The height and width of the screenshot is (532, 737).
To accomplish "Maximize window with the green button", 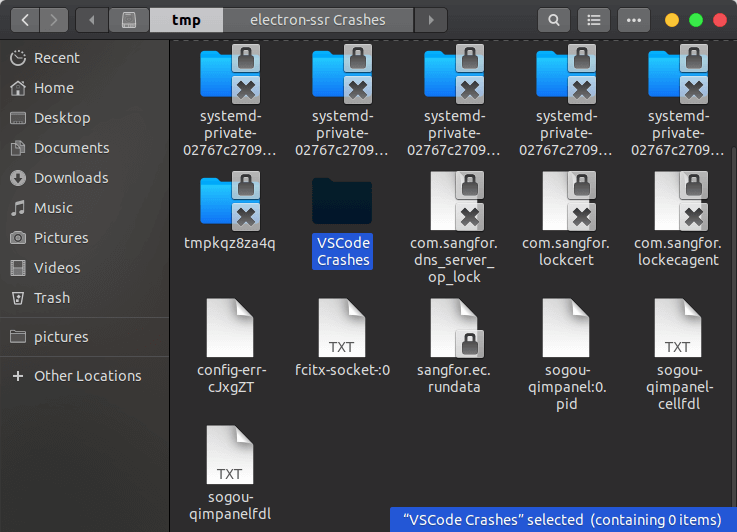I will pyautogui.click(x=696, y=20).
